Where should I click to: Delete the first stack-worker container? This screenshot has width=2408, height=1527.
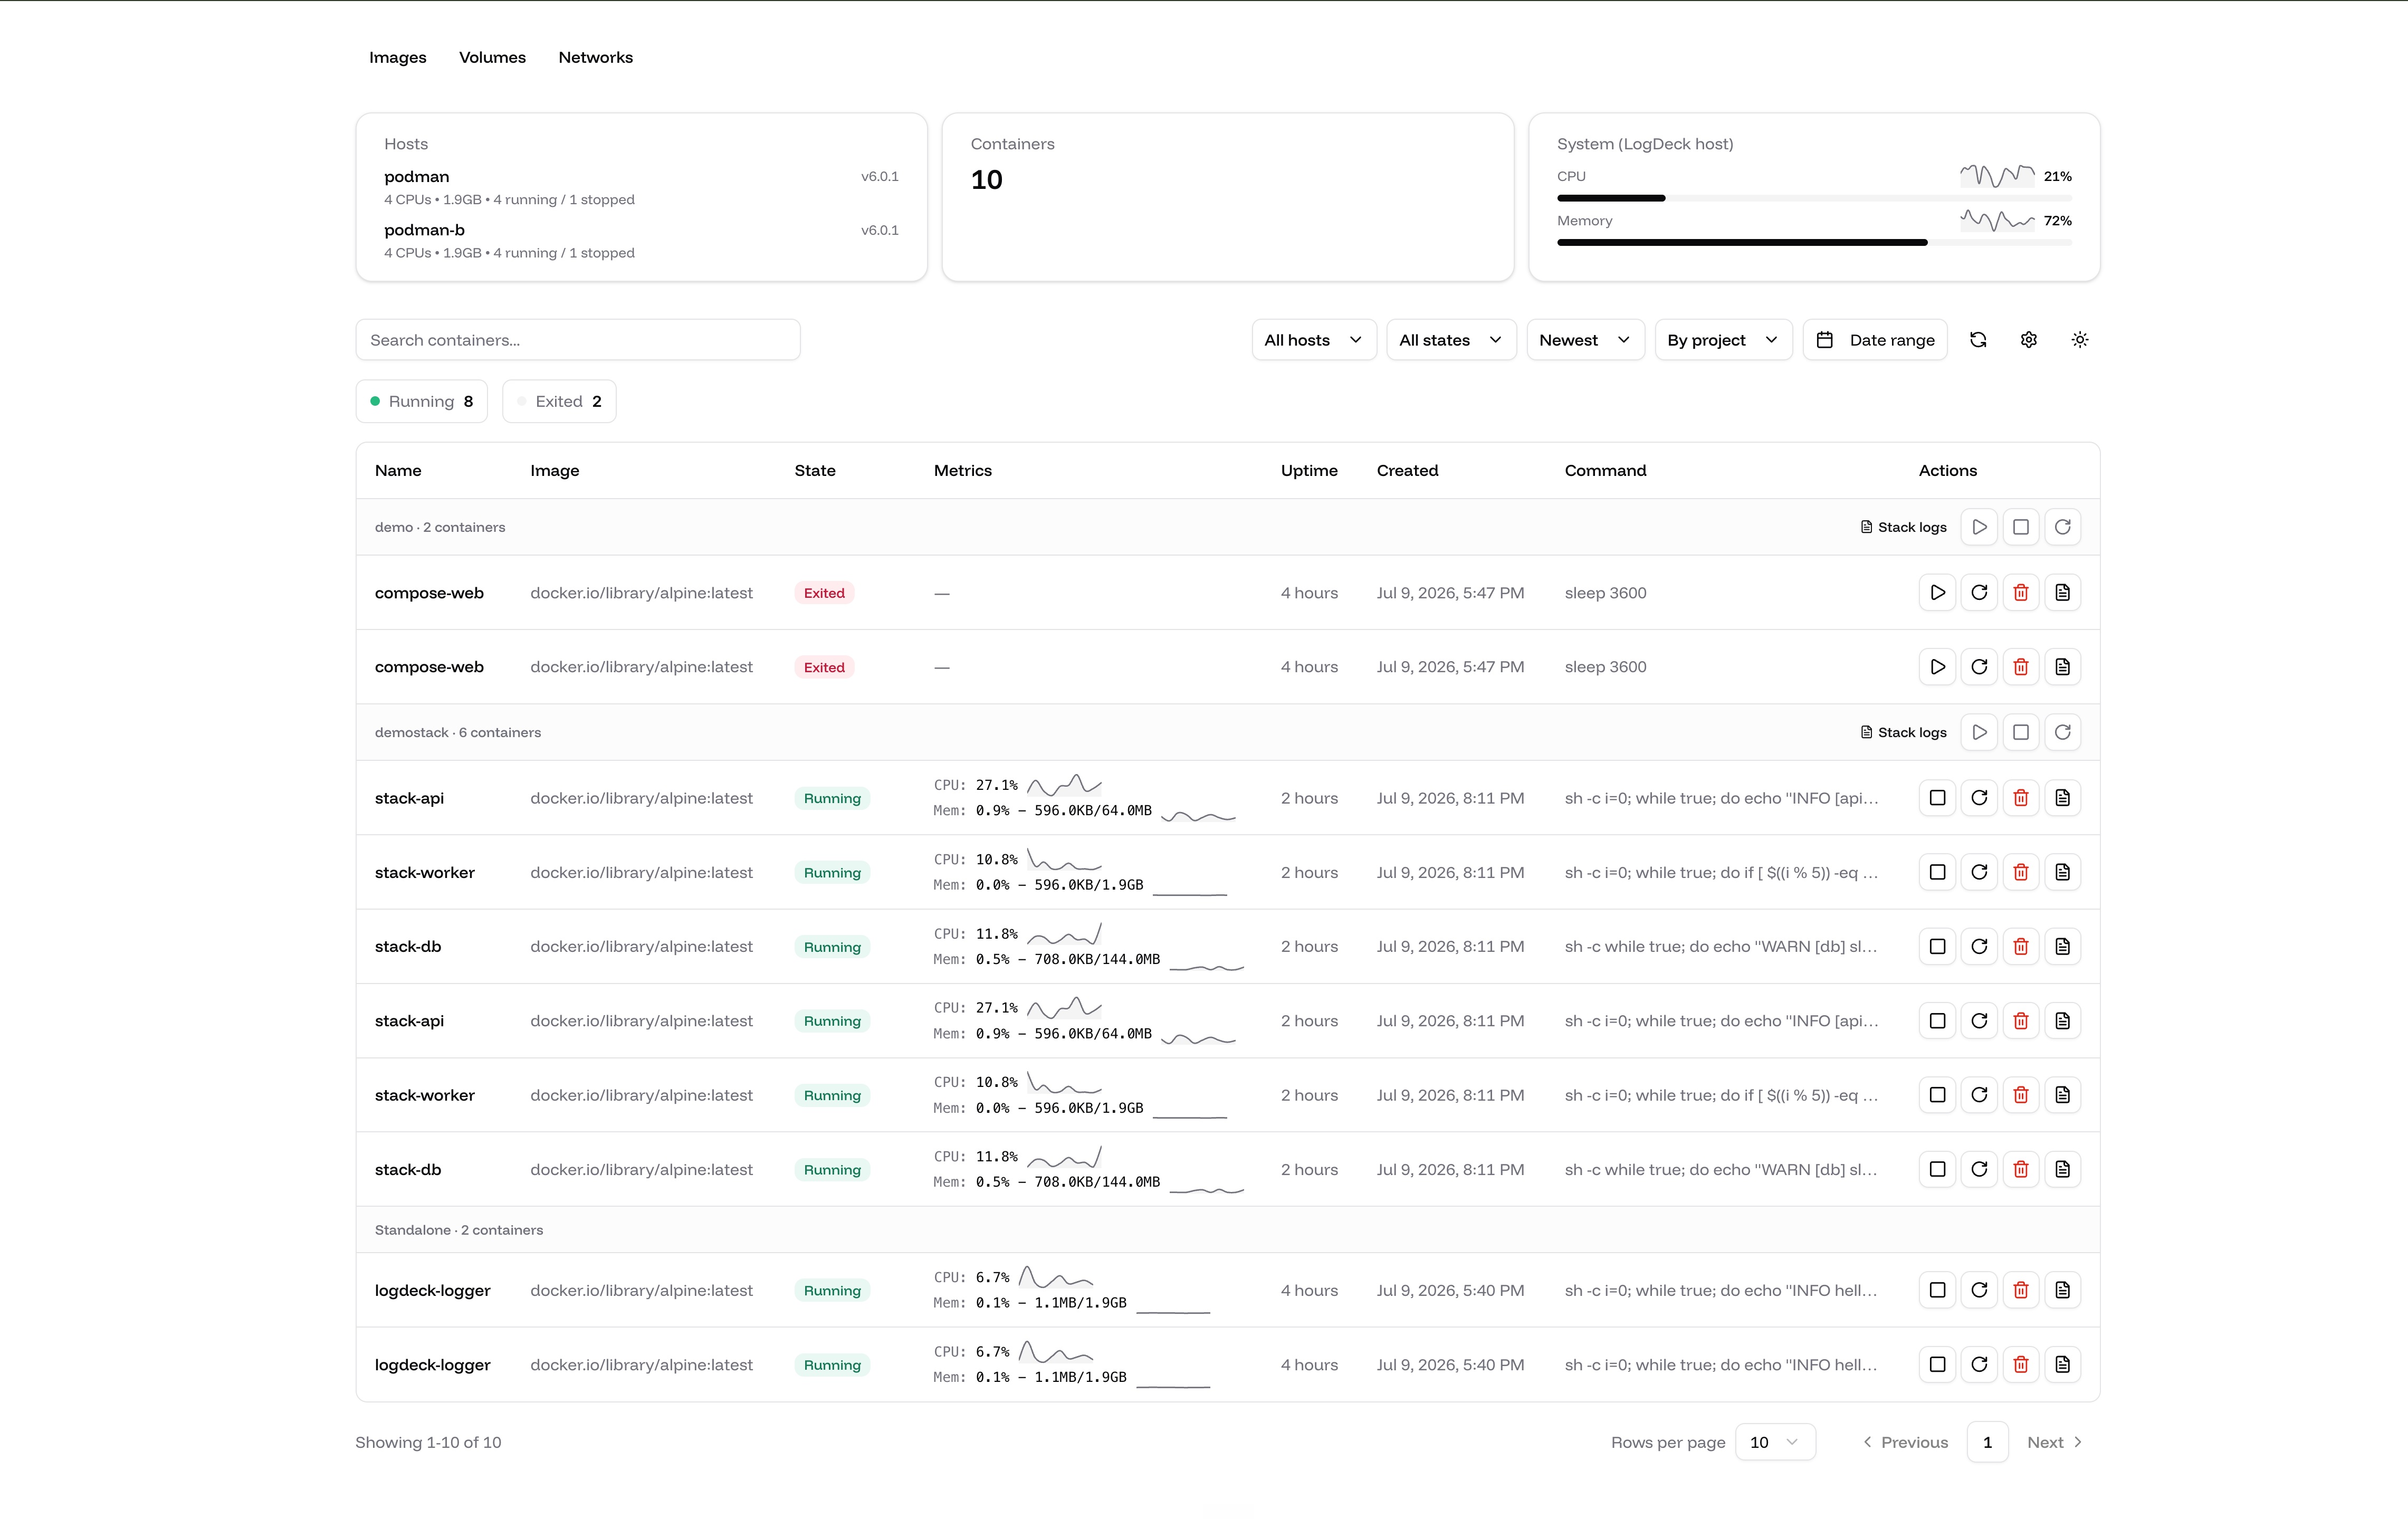point(2020,872)
